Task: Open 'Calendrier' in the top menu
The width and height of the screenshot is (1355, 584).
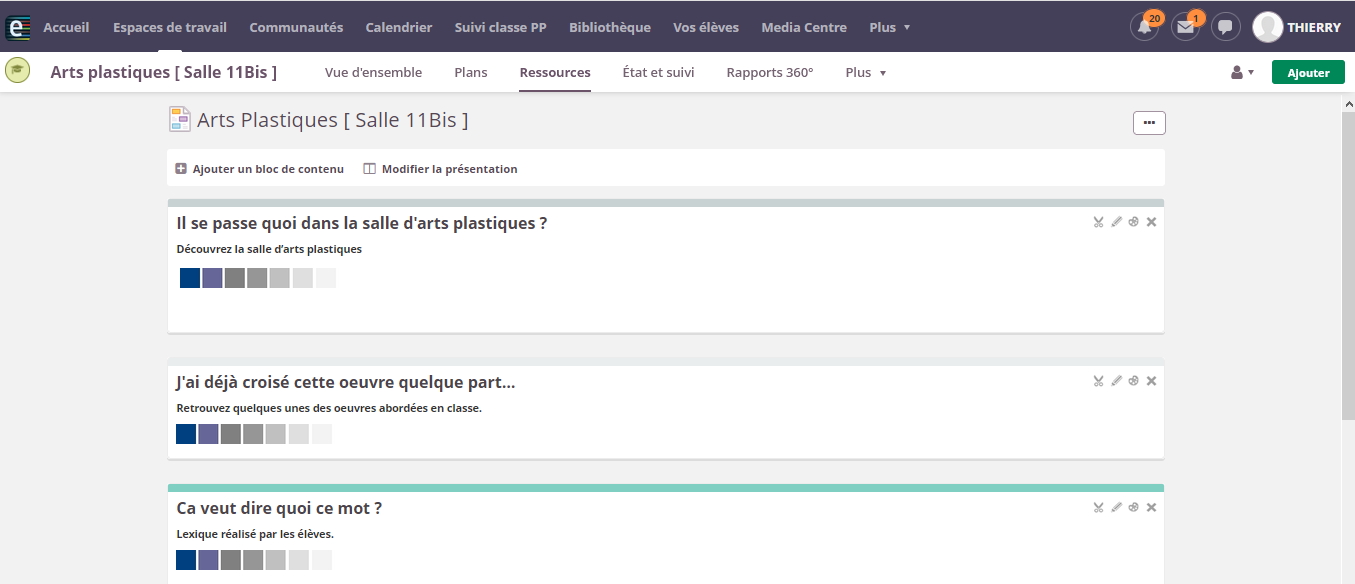Action: click(399, 27)
